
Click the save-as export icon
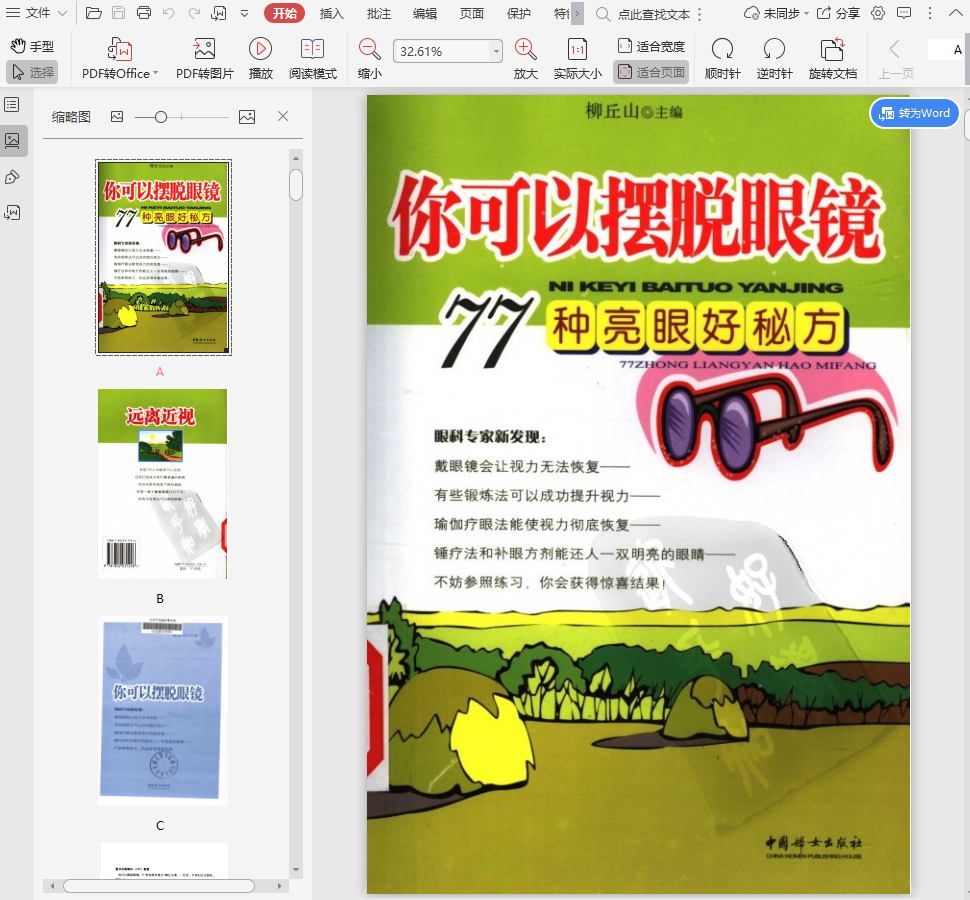click(219, 13)
